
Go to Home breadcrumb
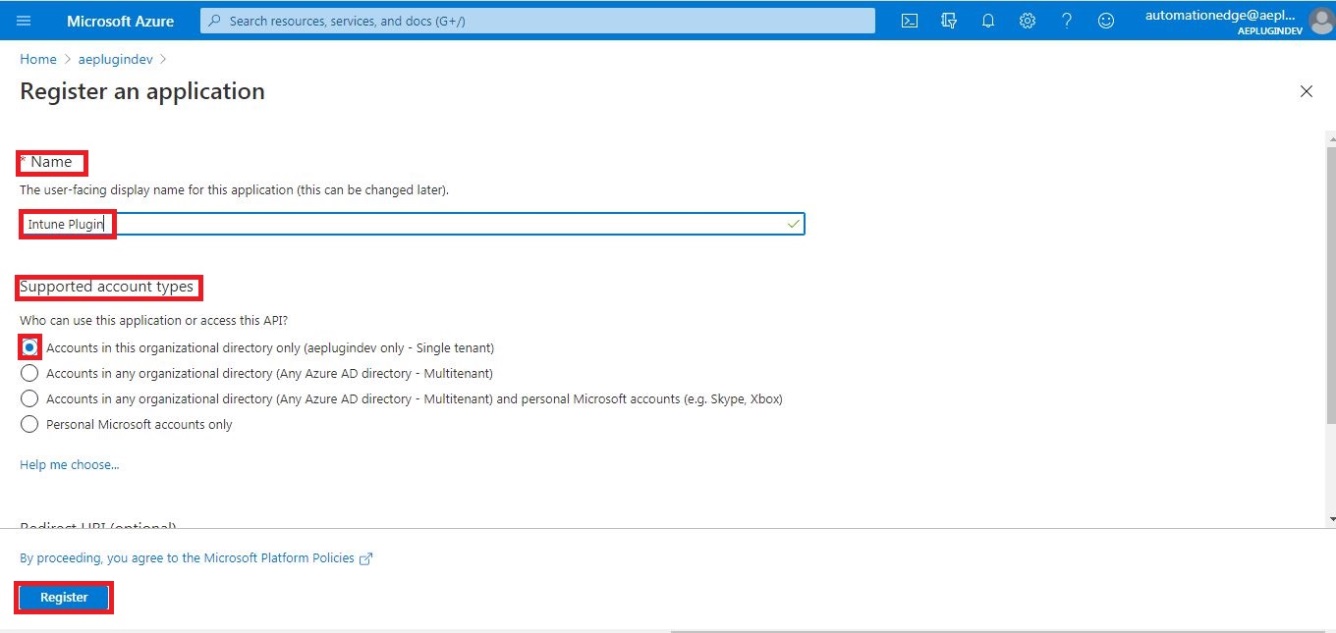38,59
